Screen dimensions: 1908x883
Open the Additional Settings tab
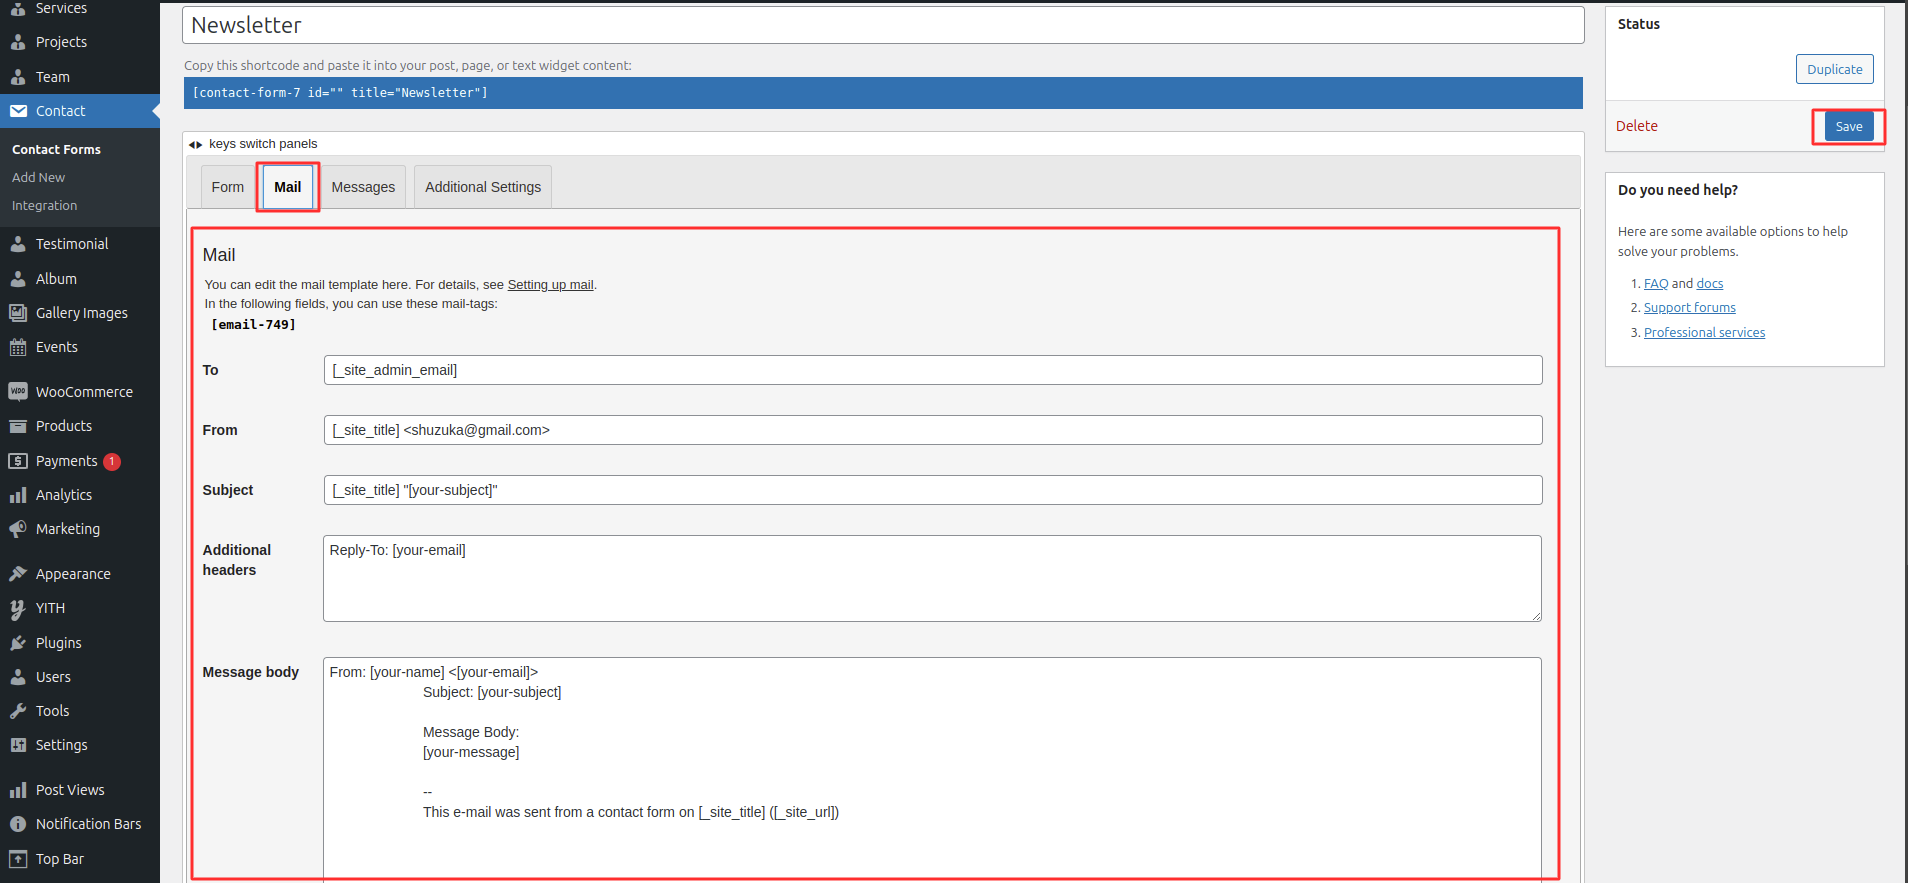(x=483, y=187)
